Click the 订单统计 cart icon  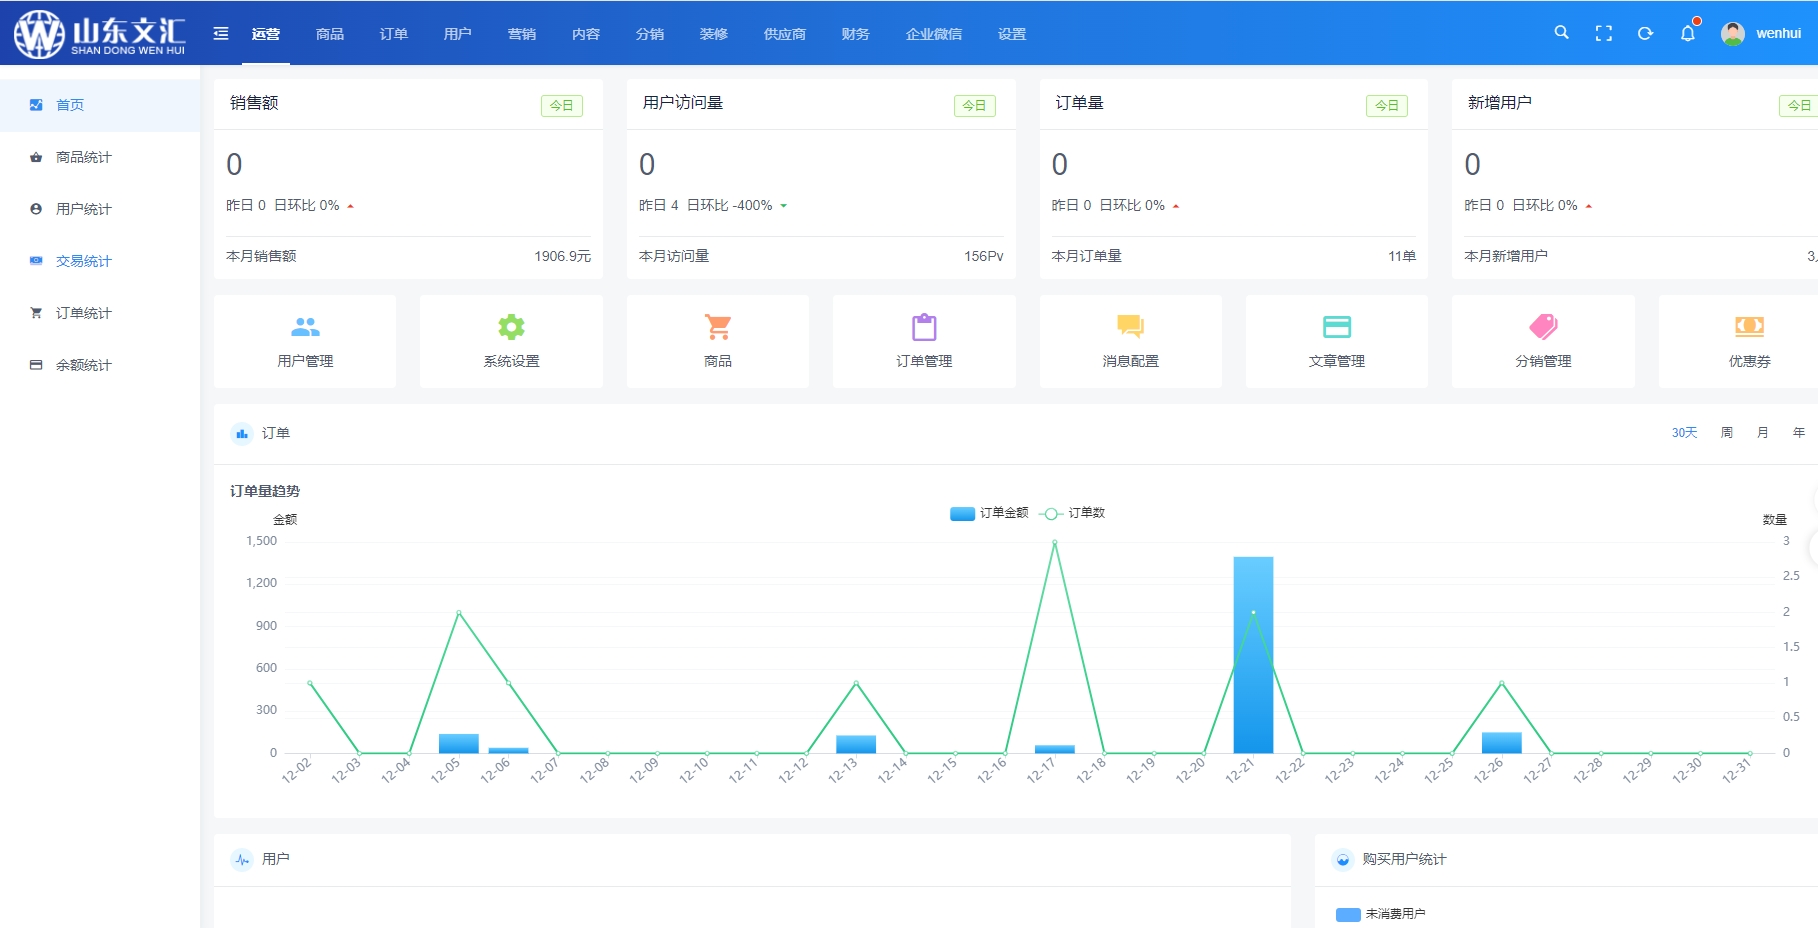coord(36,313)
